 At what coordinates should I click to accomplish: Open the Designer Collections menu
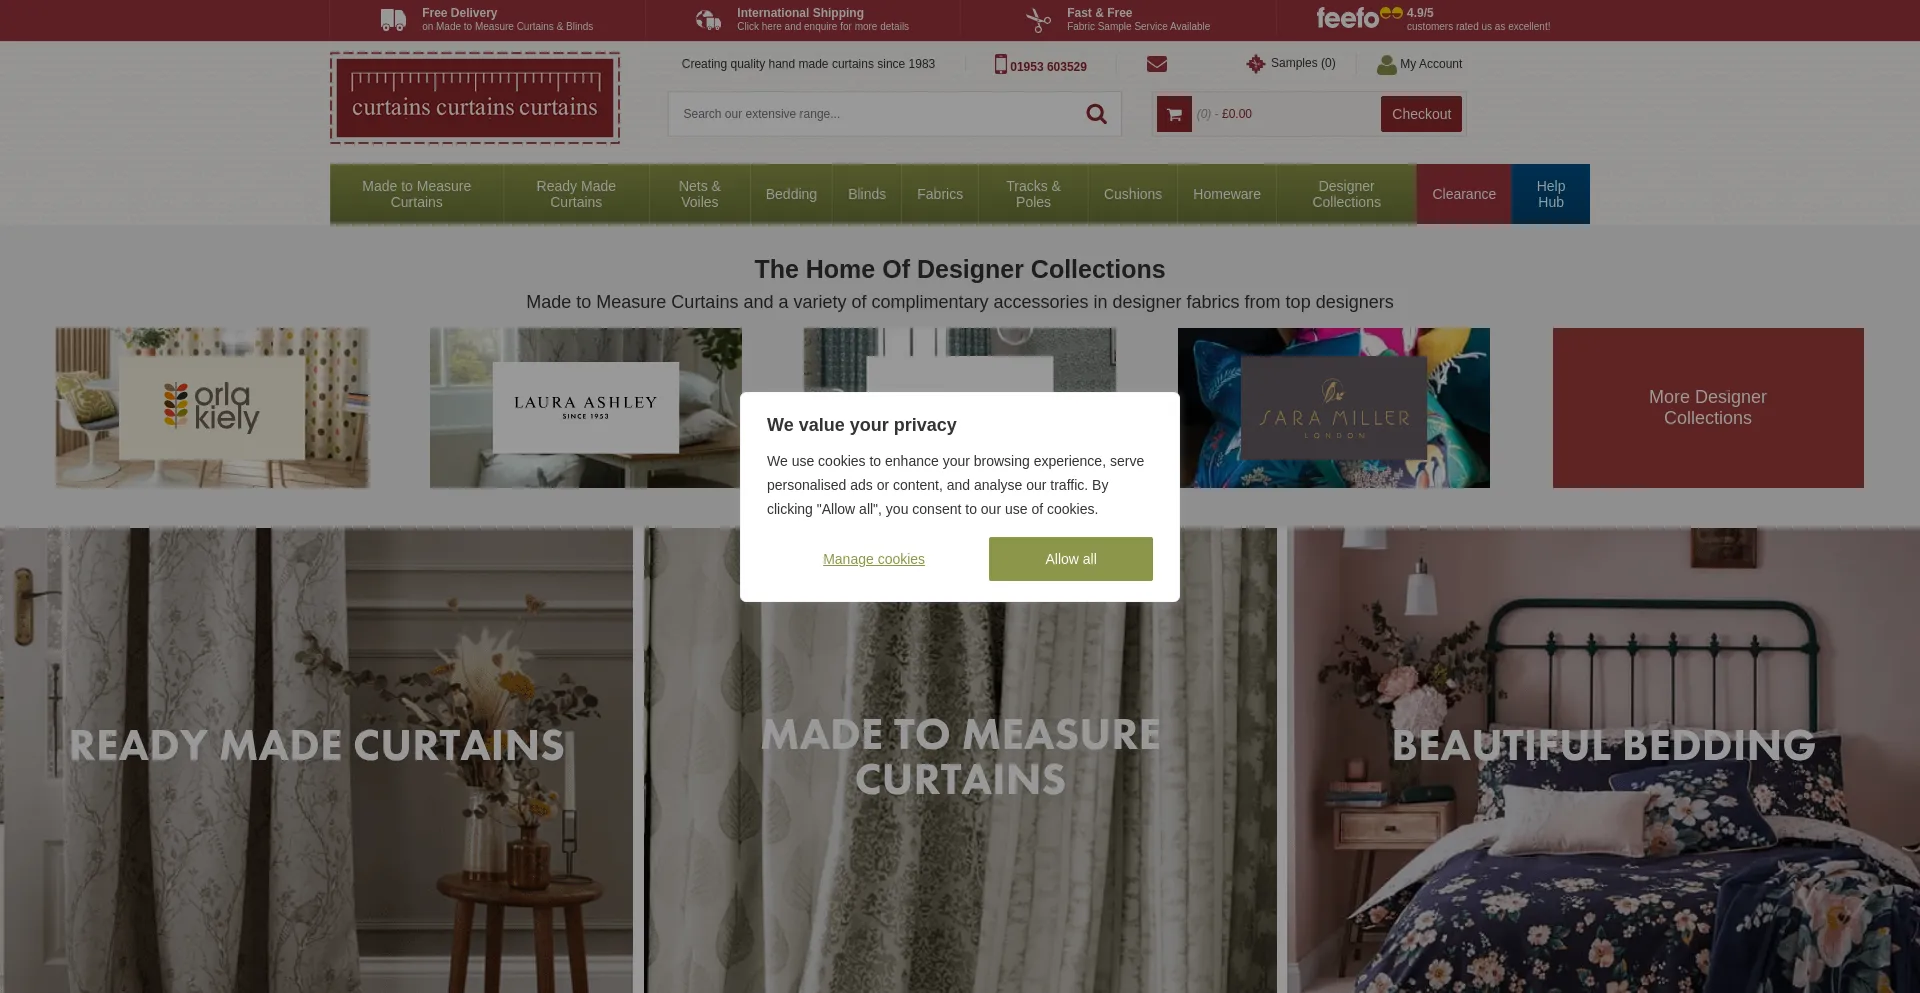pyautogui.click(x=1346, y=194)
